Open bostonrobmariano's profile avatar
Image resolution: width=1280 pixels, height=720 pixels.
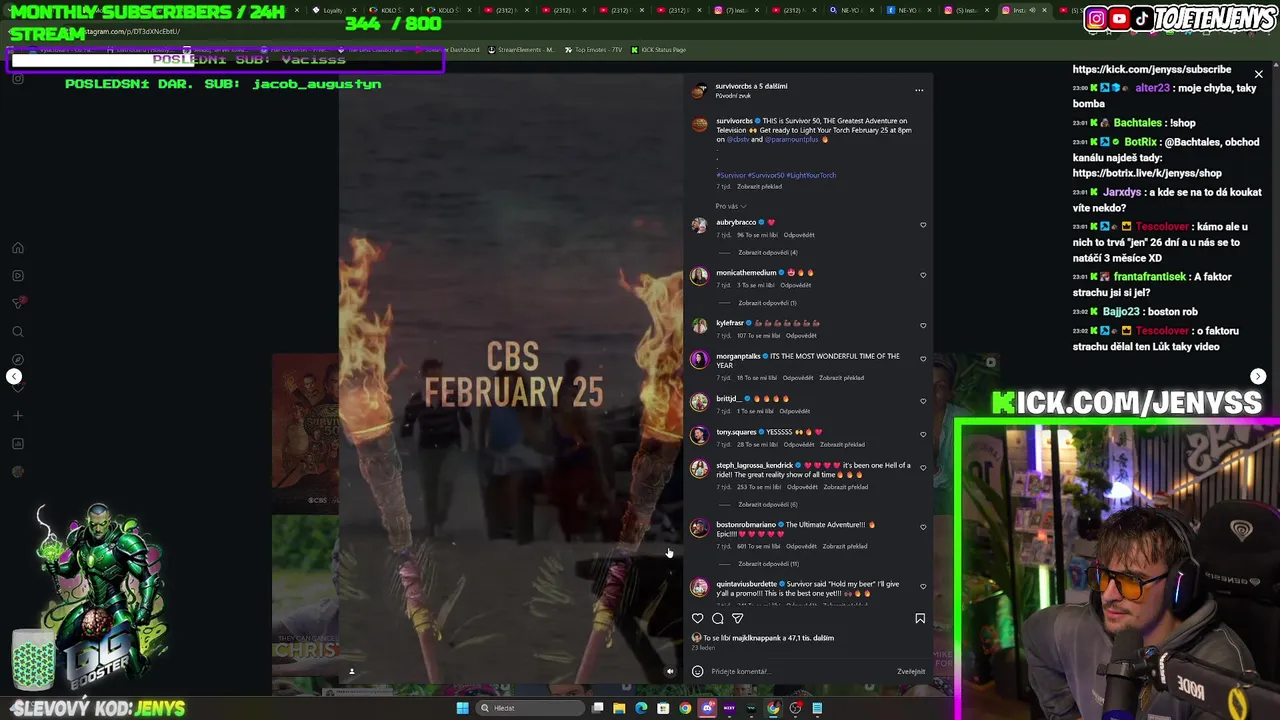[x=699, y=528]
